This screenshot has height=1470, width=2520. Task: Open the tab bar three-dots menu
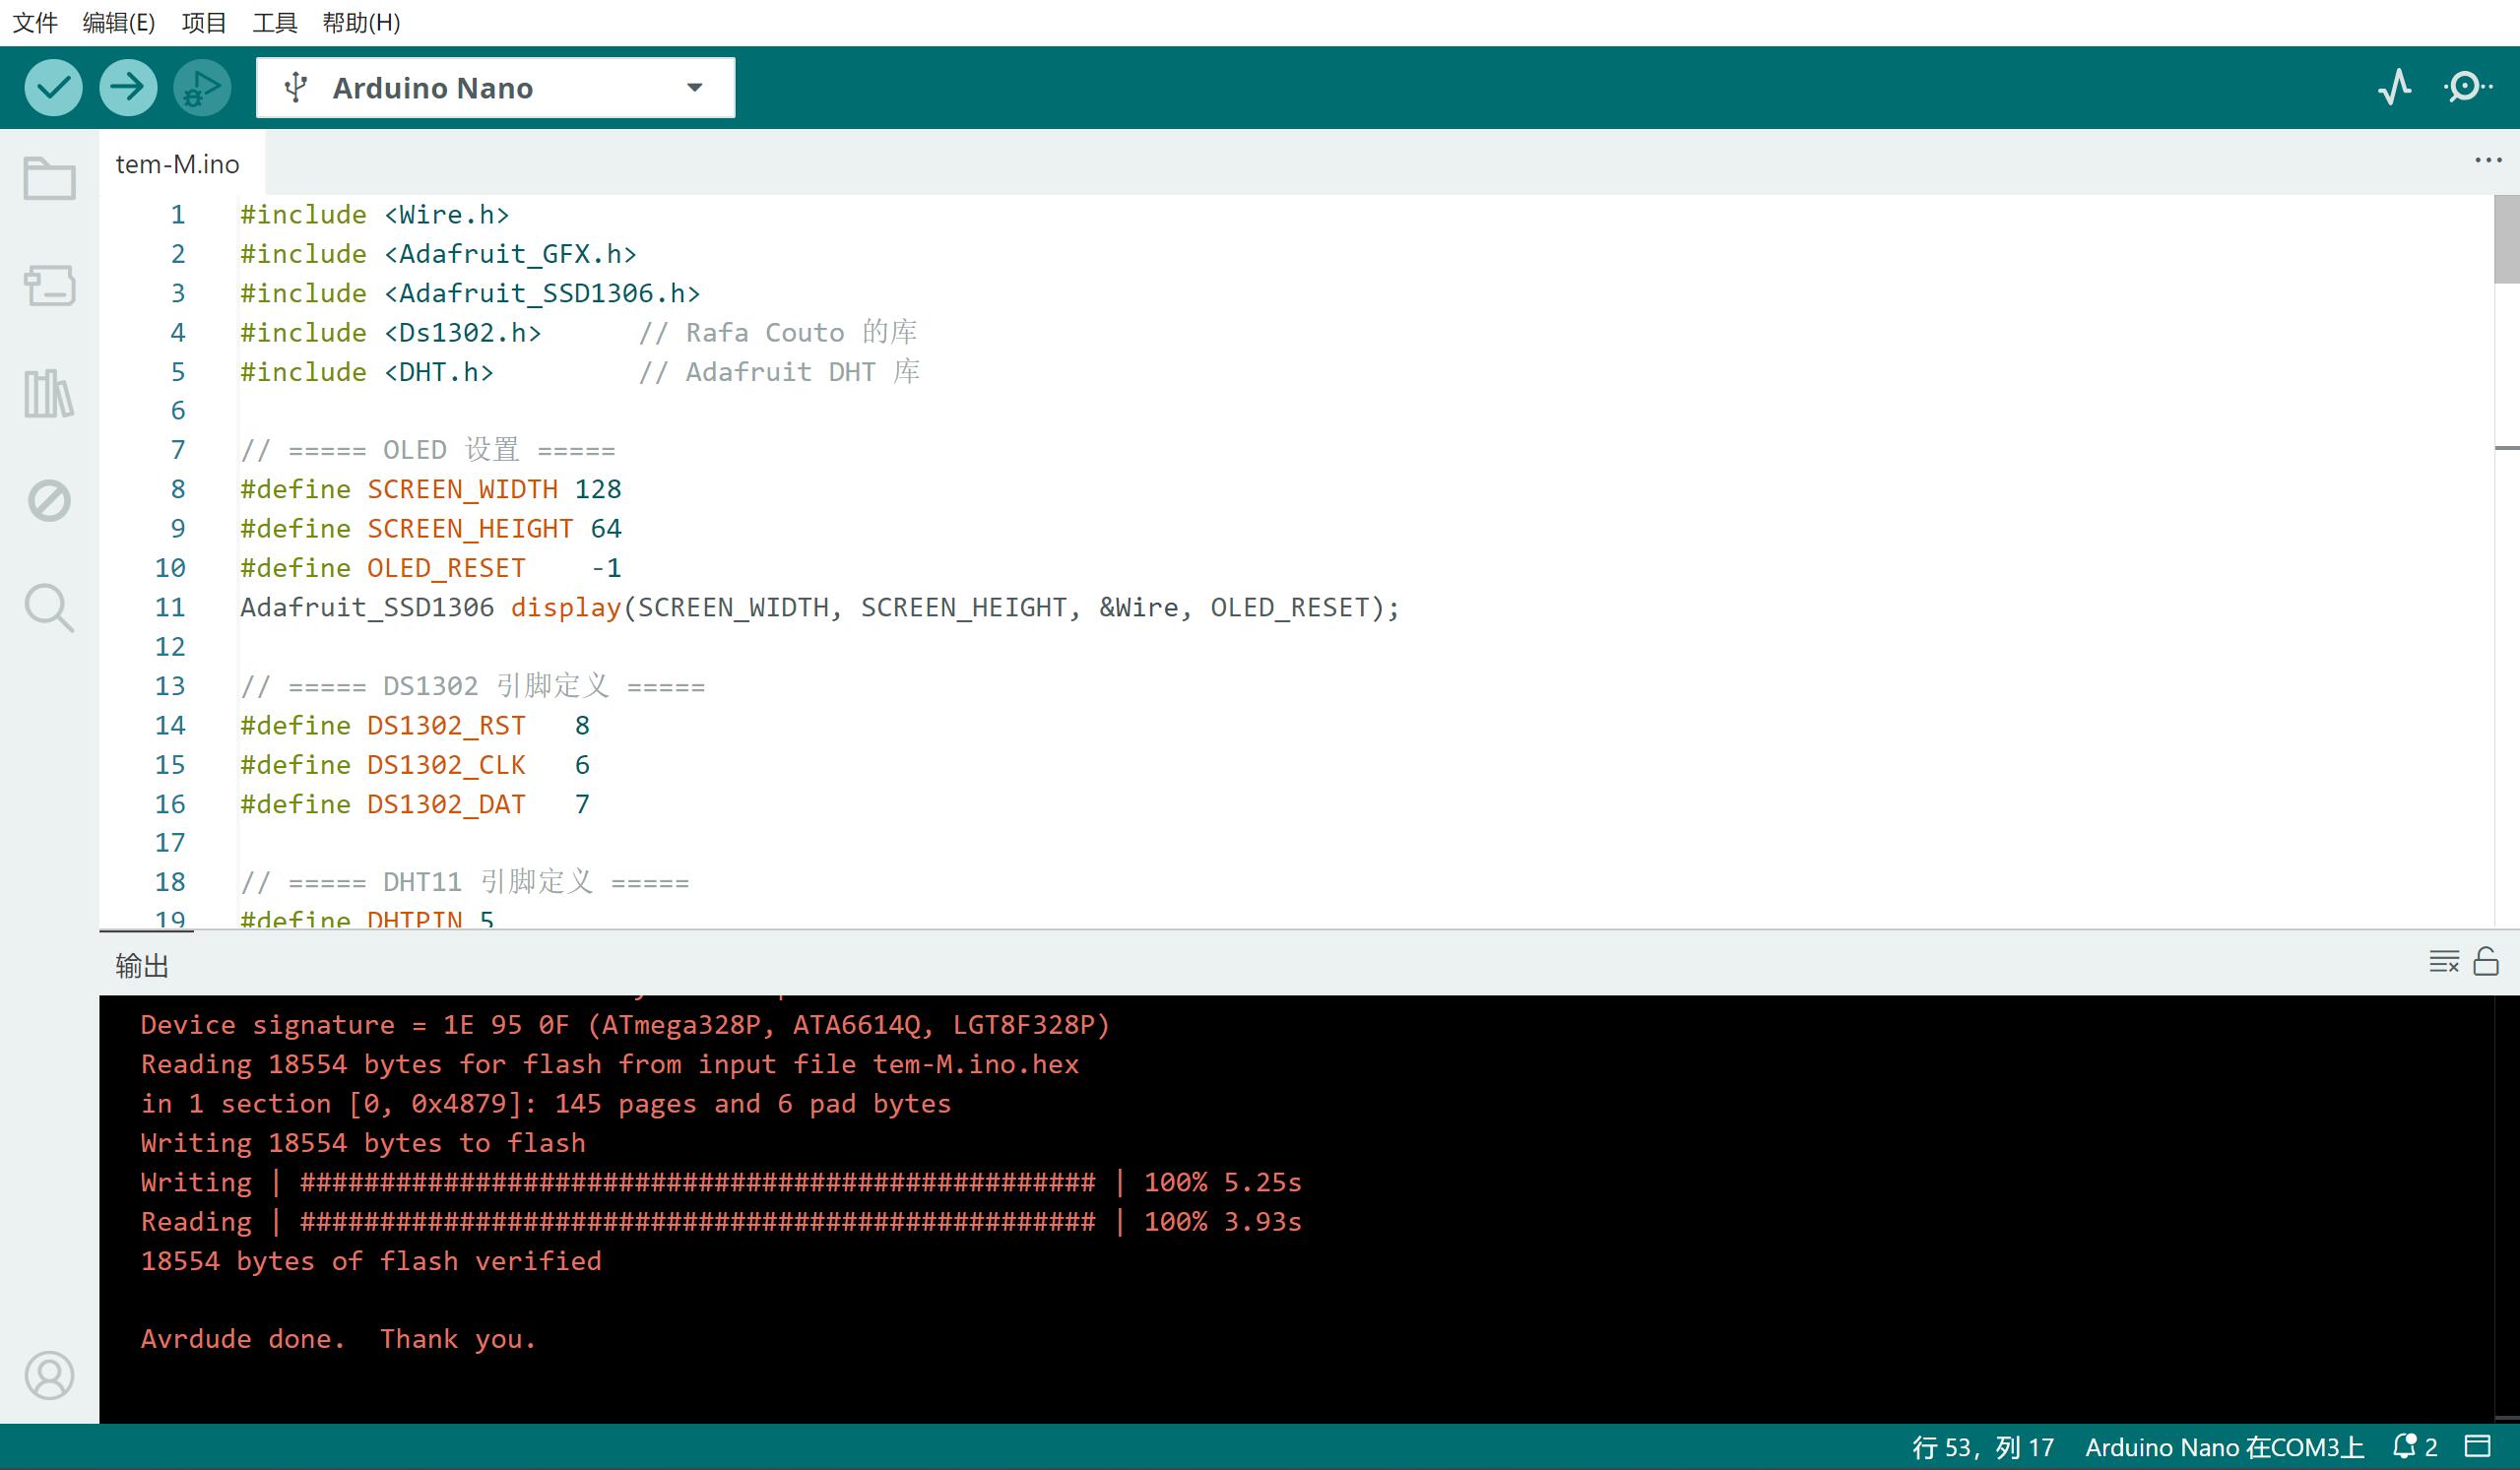coord(2488,161)
